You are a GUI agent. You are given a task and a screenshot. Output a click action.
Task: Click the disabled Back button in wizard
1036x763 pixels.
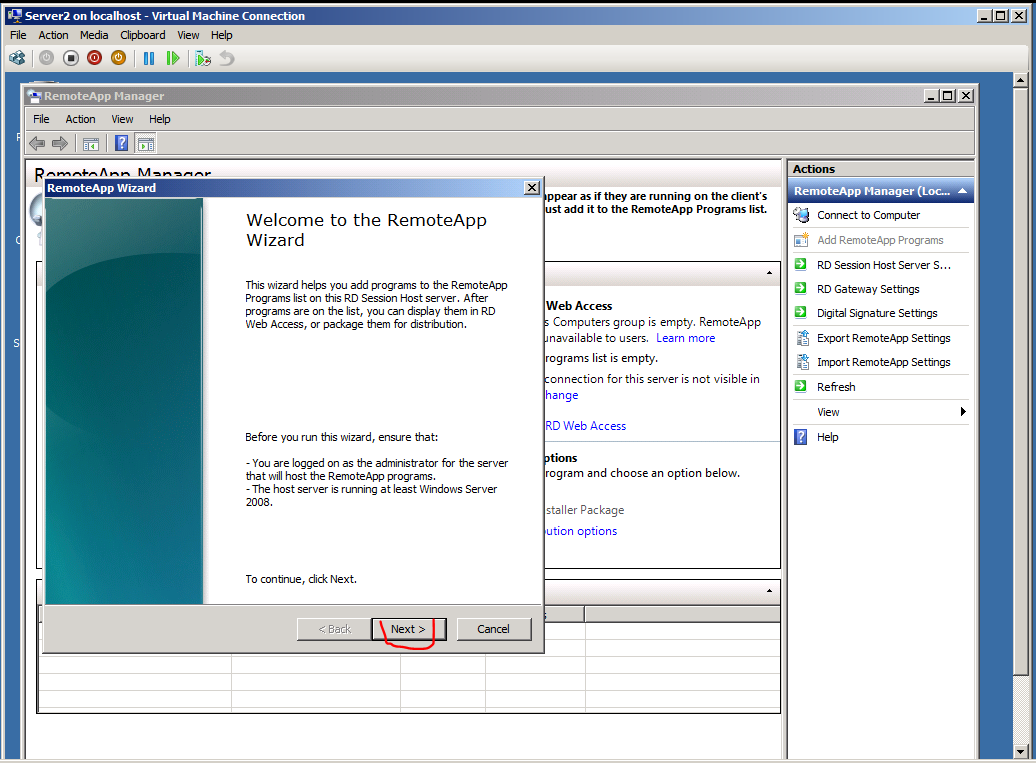pos(334,629)
